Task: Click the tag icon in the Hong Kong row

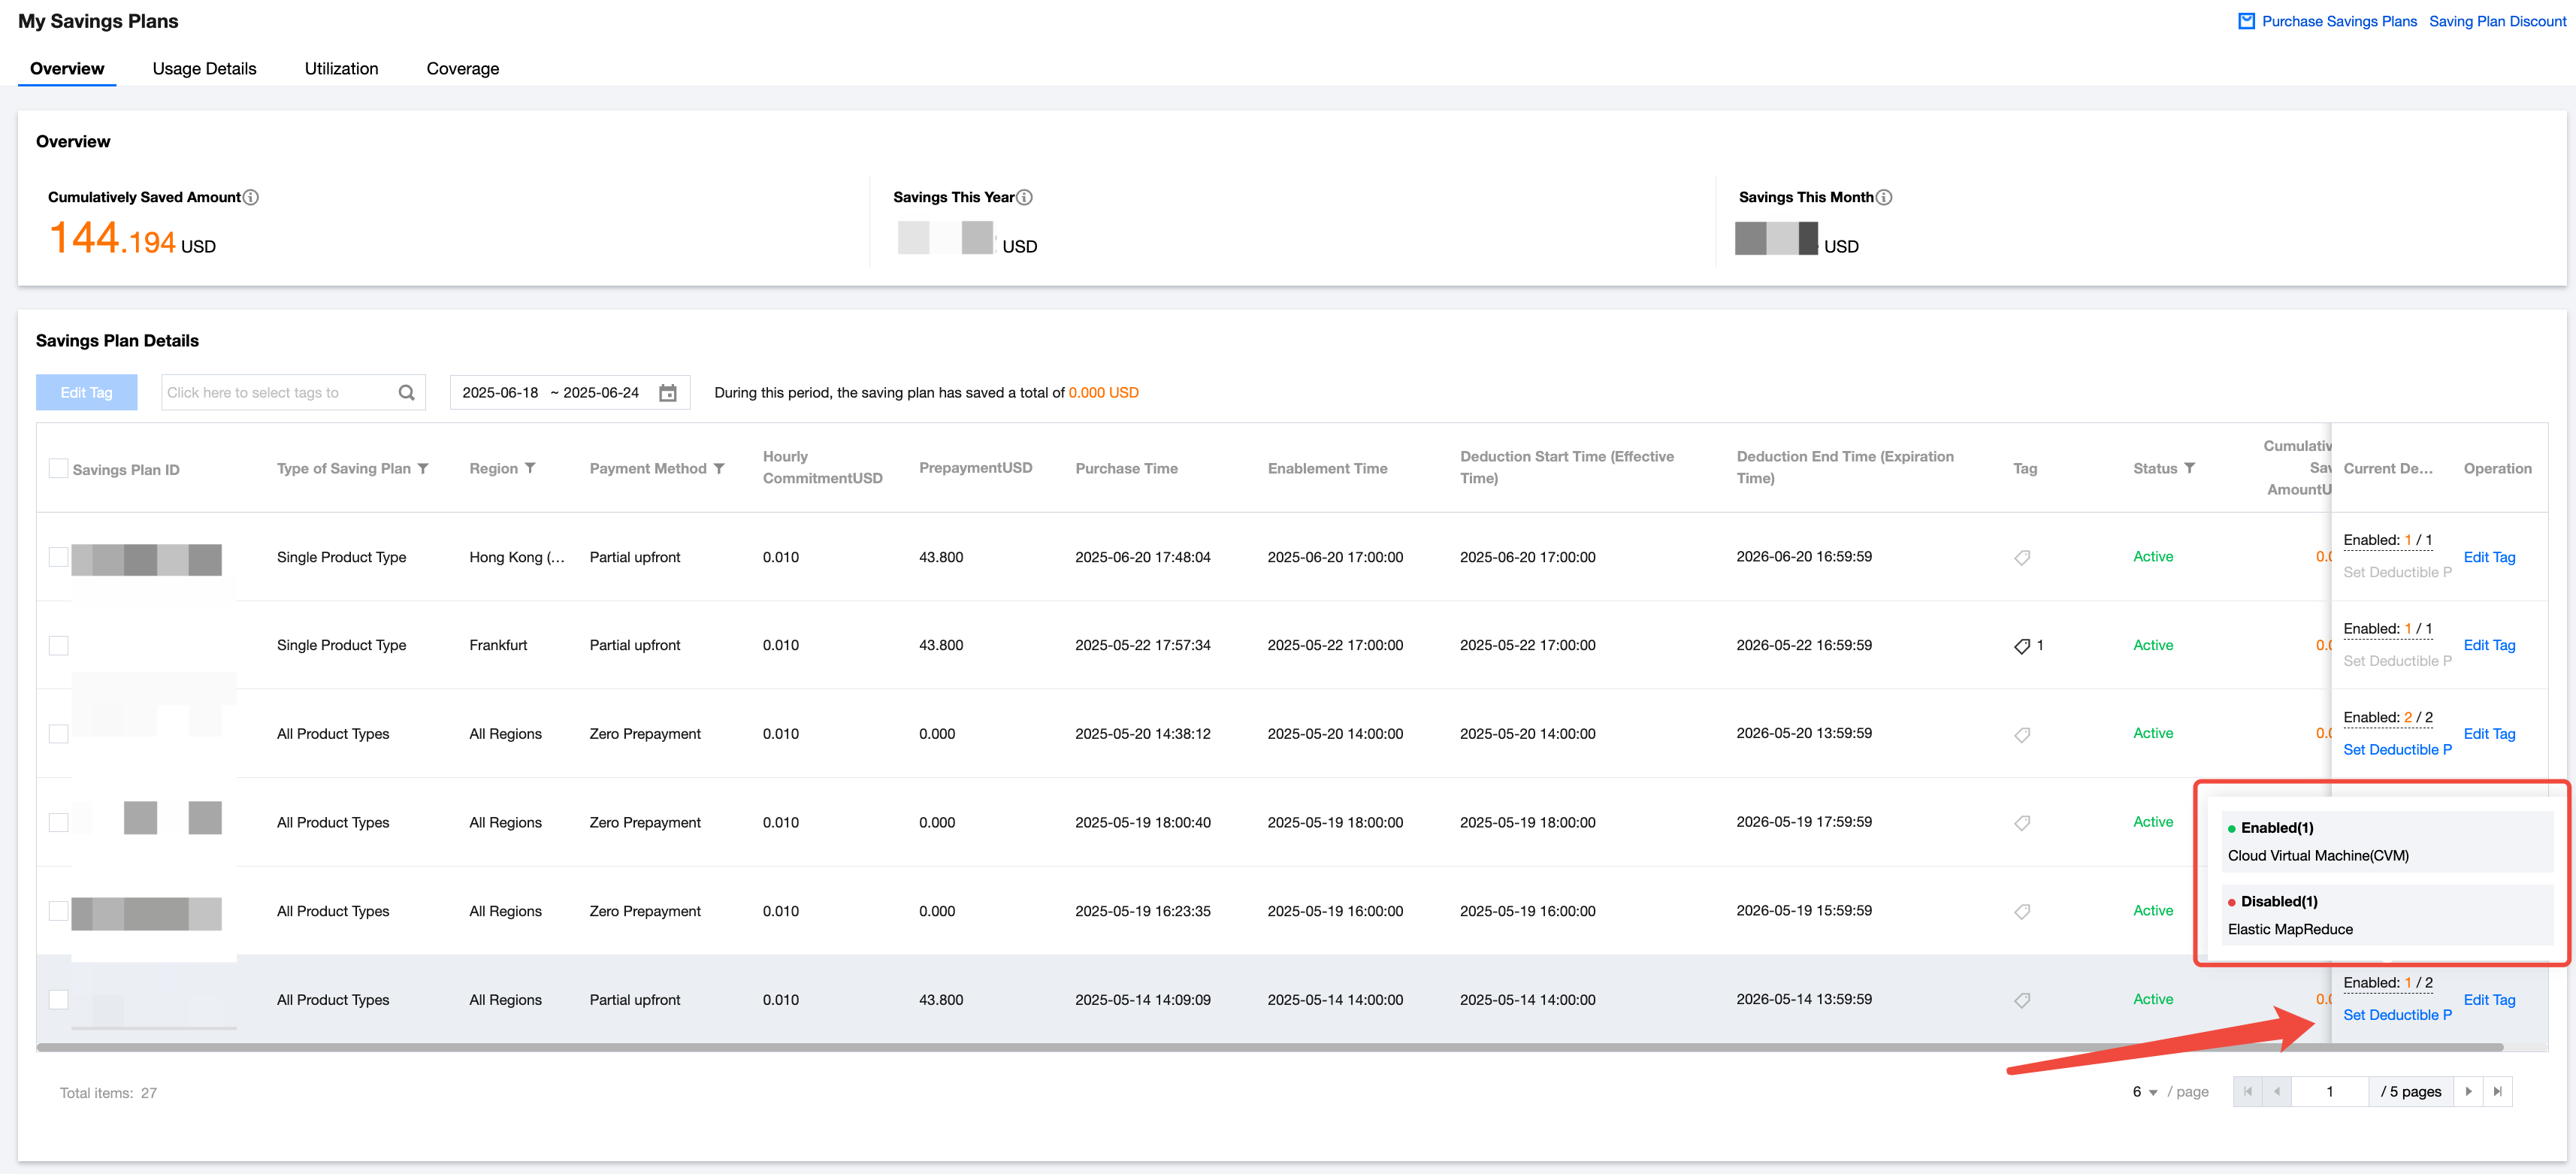Action: click(2021, 557)
